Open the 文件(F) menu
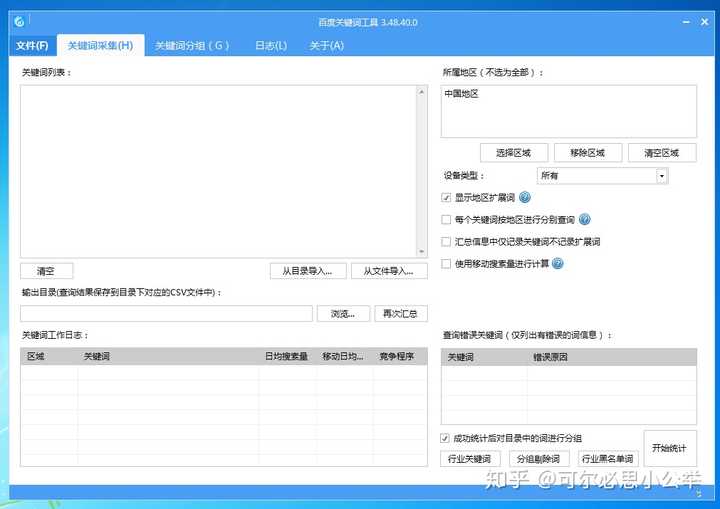Image resolution: width=720 pixels, height=509 pixels. [x=32, y=45]
